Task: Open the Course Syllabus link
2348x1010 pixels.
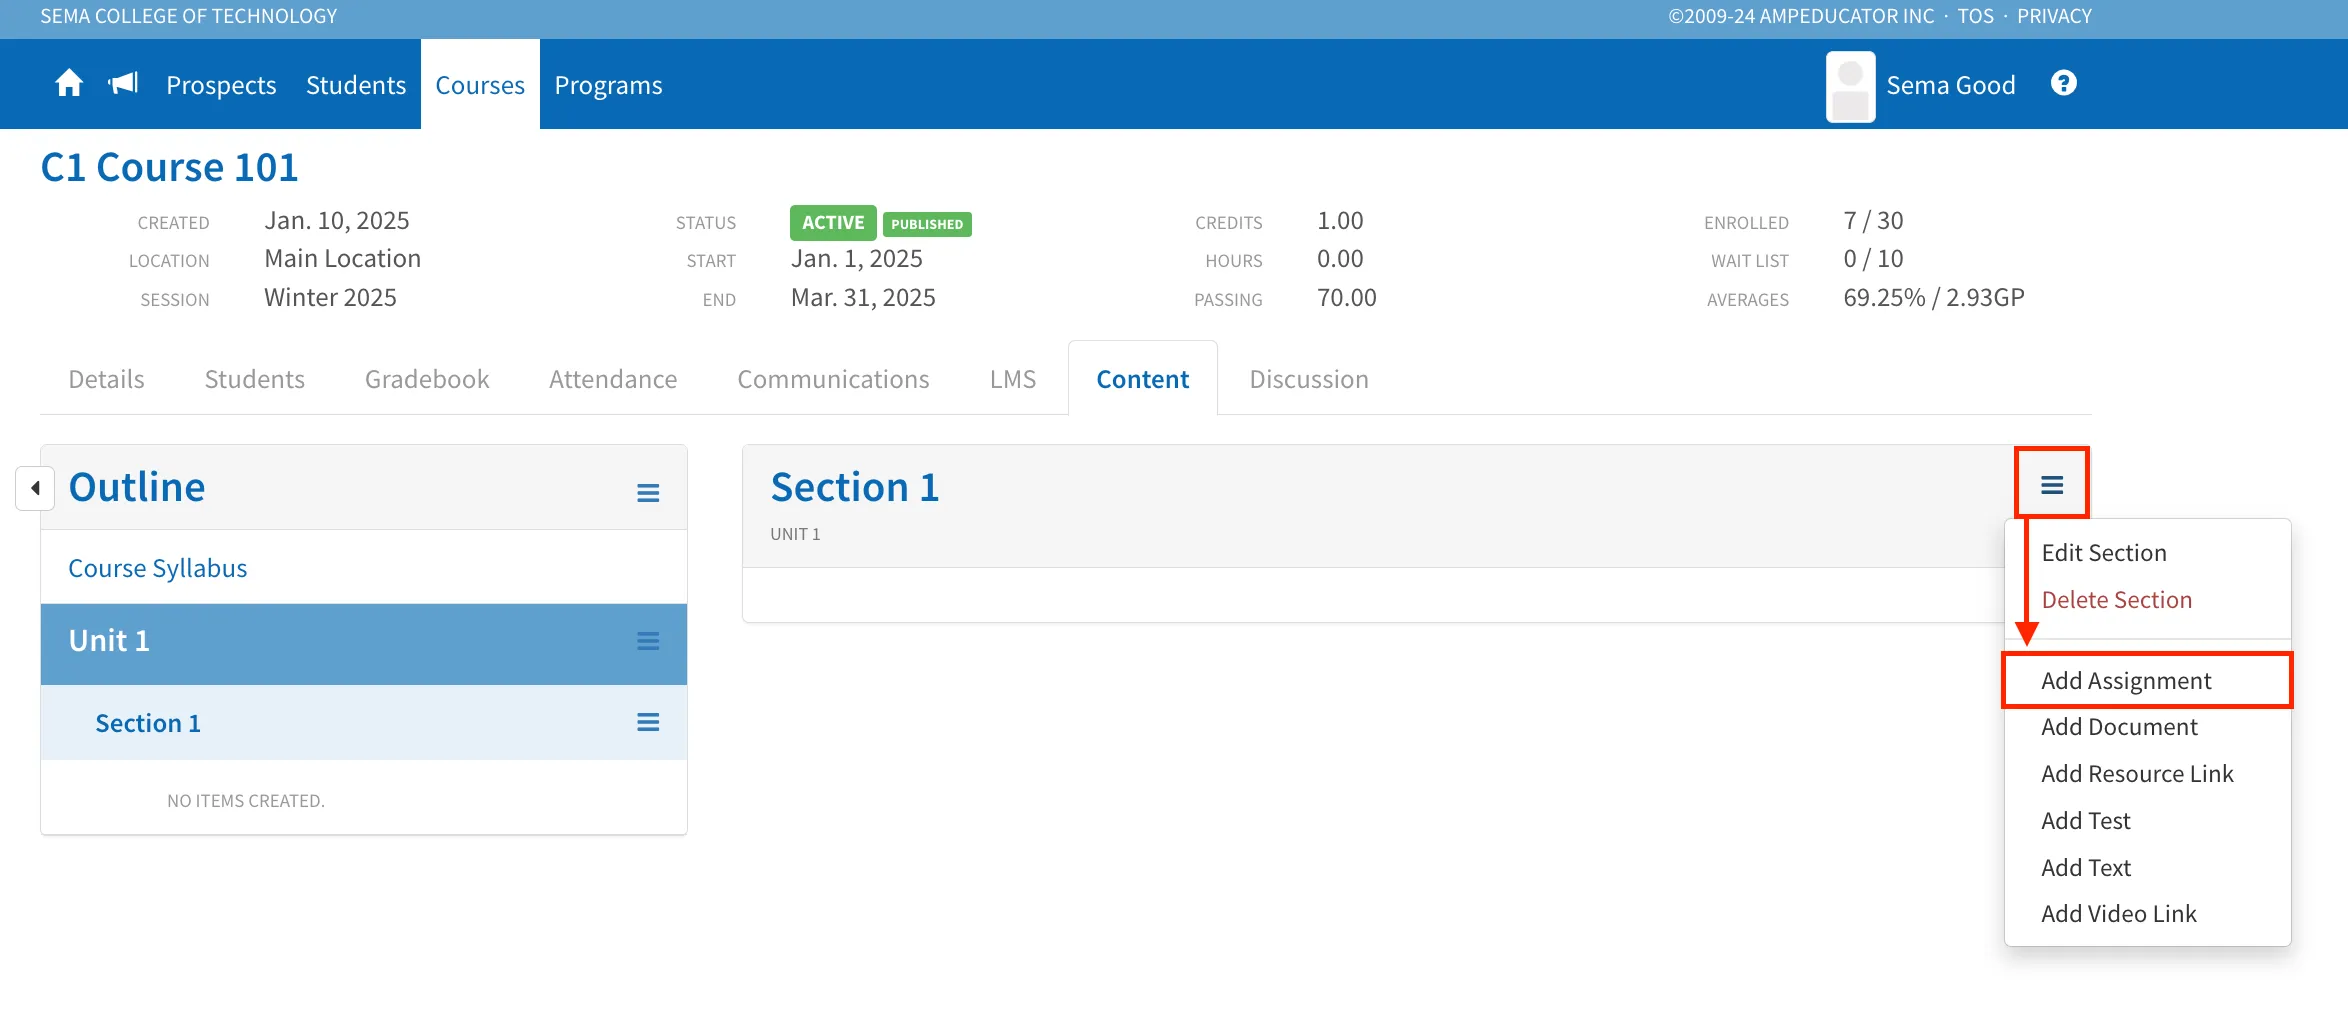Action: tap(157, 568)
